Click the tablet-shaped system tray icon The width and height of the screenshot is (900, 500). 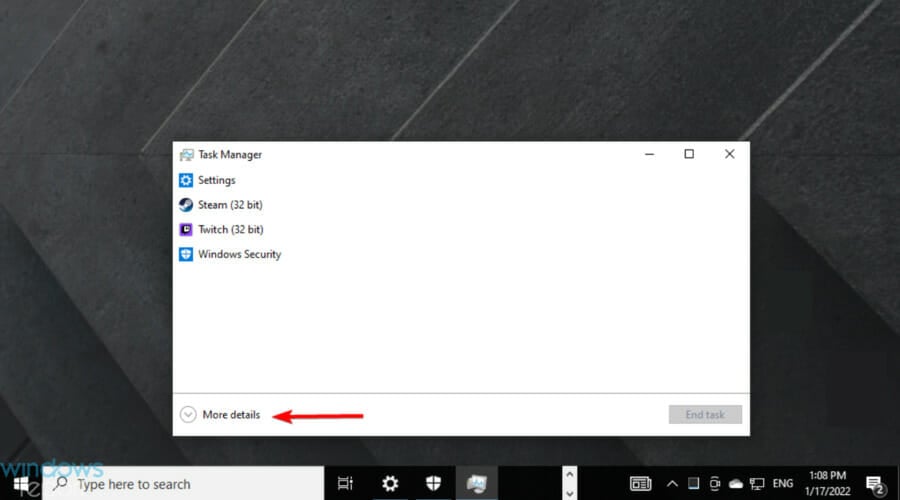point(693,483)
